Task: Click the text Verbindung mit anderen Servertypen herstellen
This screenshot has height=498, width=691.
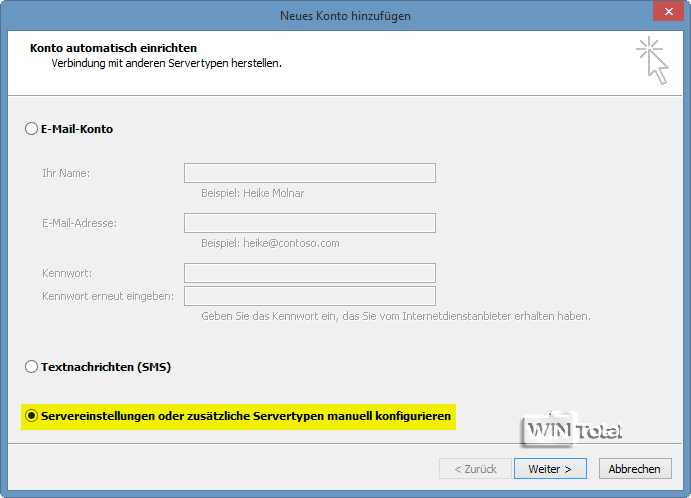Action: tap(167, 63)
